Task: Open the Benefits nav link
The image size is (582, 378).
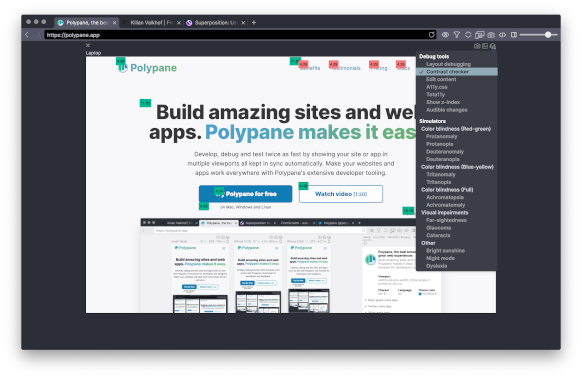Action: [x=310, y=68]
